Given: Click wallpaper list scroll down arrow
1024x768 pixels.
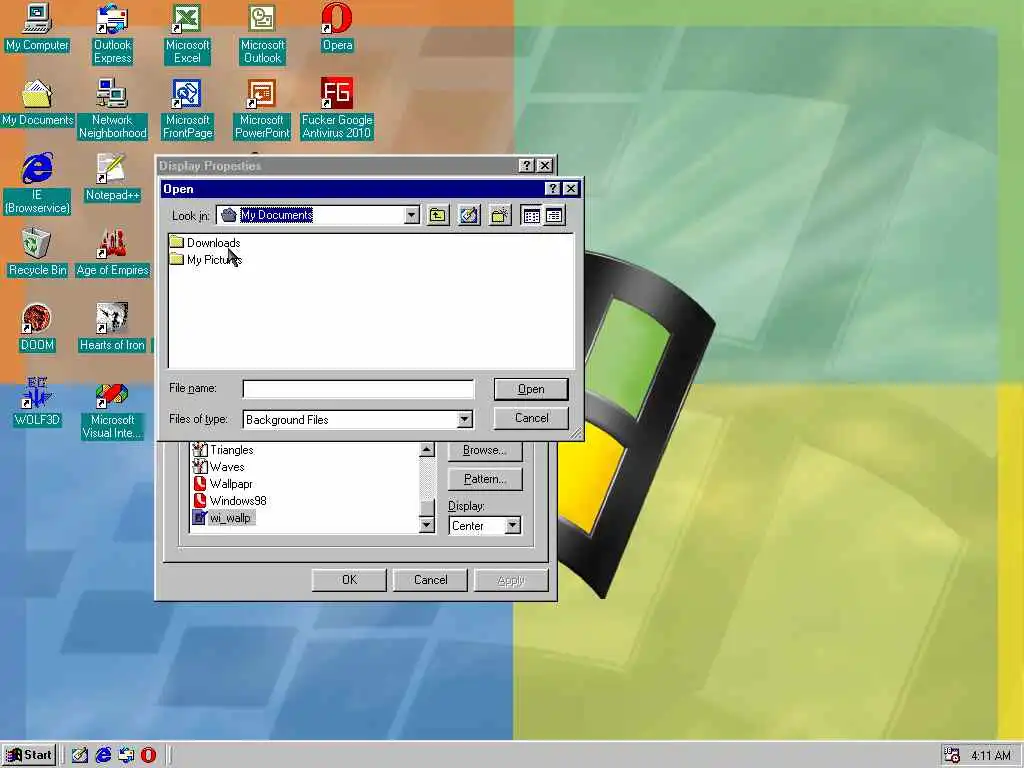Looking at the screenshot, I should tap(426, 524).
